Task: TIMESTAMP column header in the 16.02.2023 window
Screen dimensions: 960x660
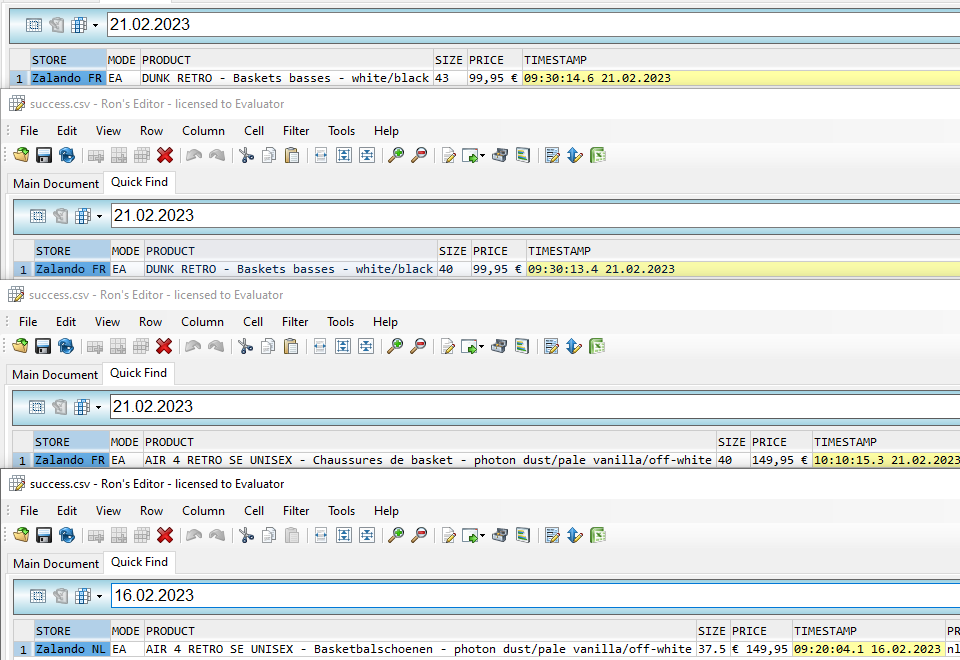Action: click(x=869, y=631)
